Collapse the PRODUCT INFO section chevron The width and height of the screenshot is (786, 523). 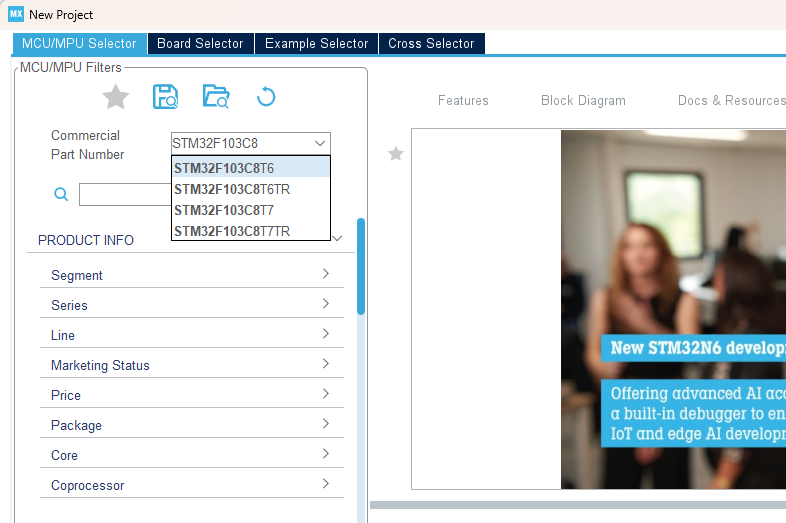click(337, 238)
